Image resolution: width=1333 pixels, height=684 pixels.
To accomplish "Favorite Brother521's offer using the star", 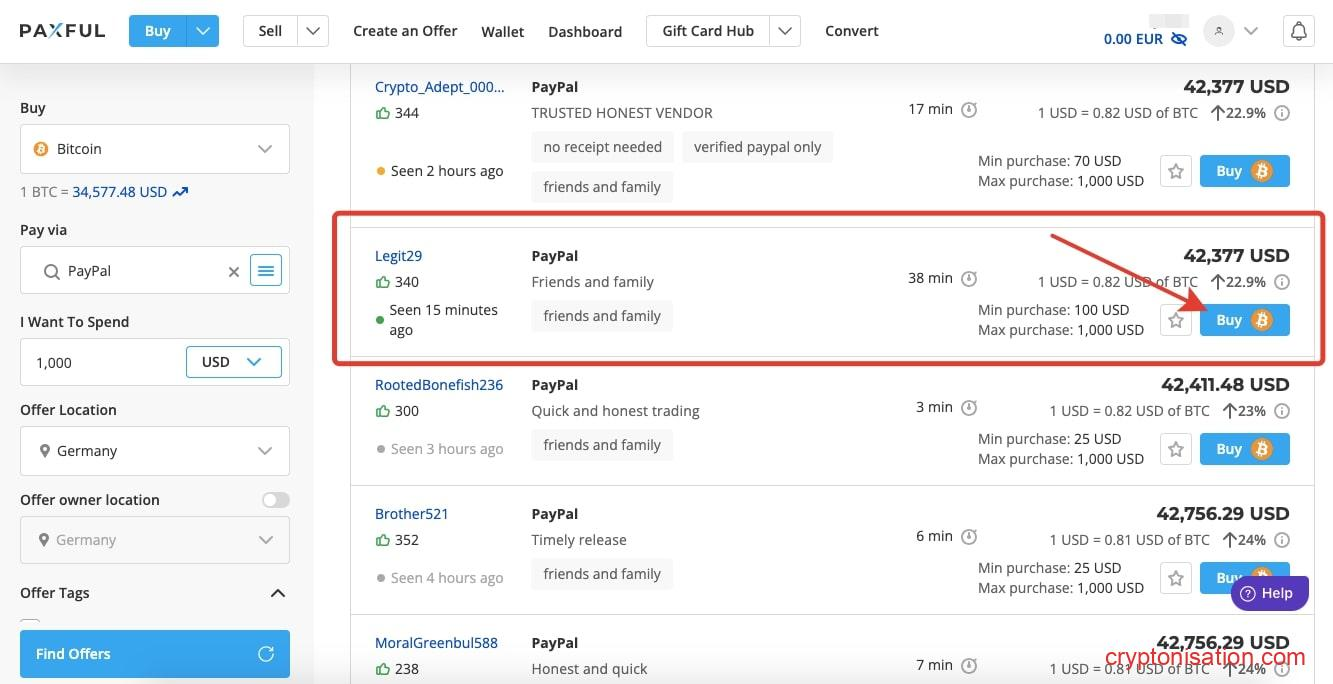I will [x=1175, y=577].
